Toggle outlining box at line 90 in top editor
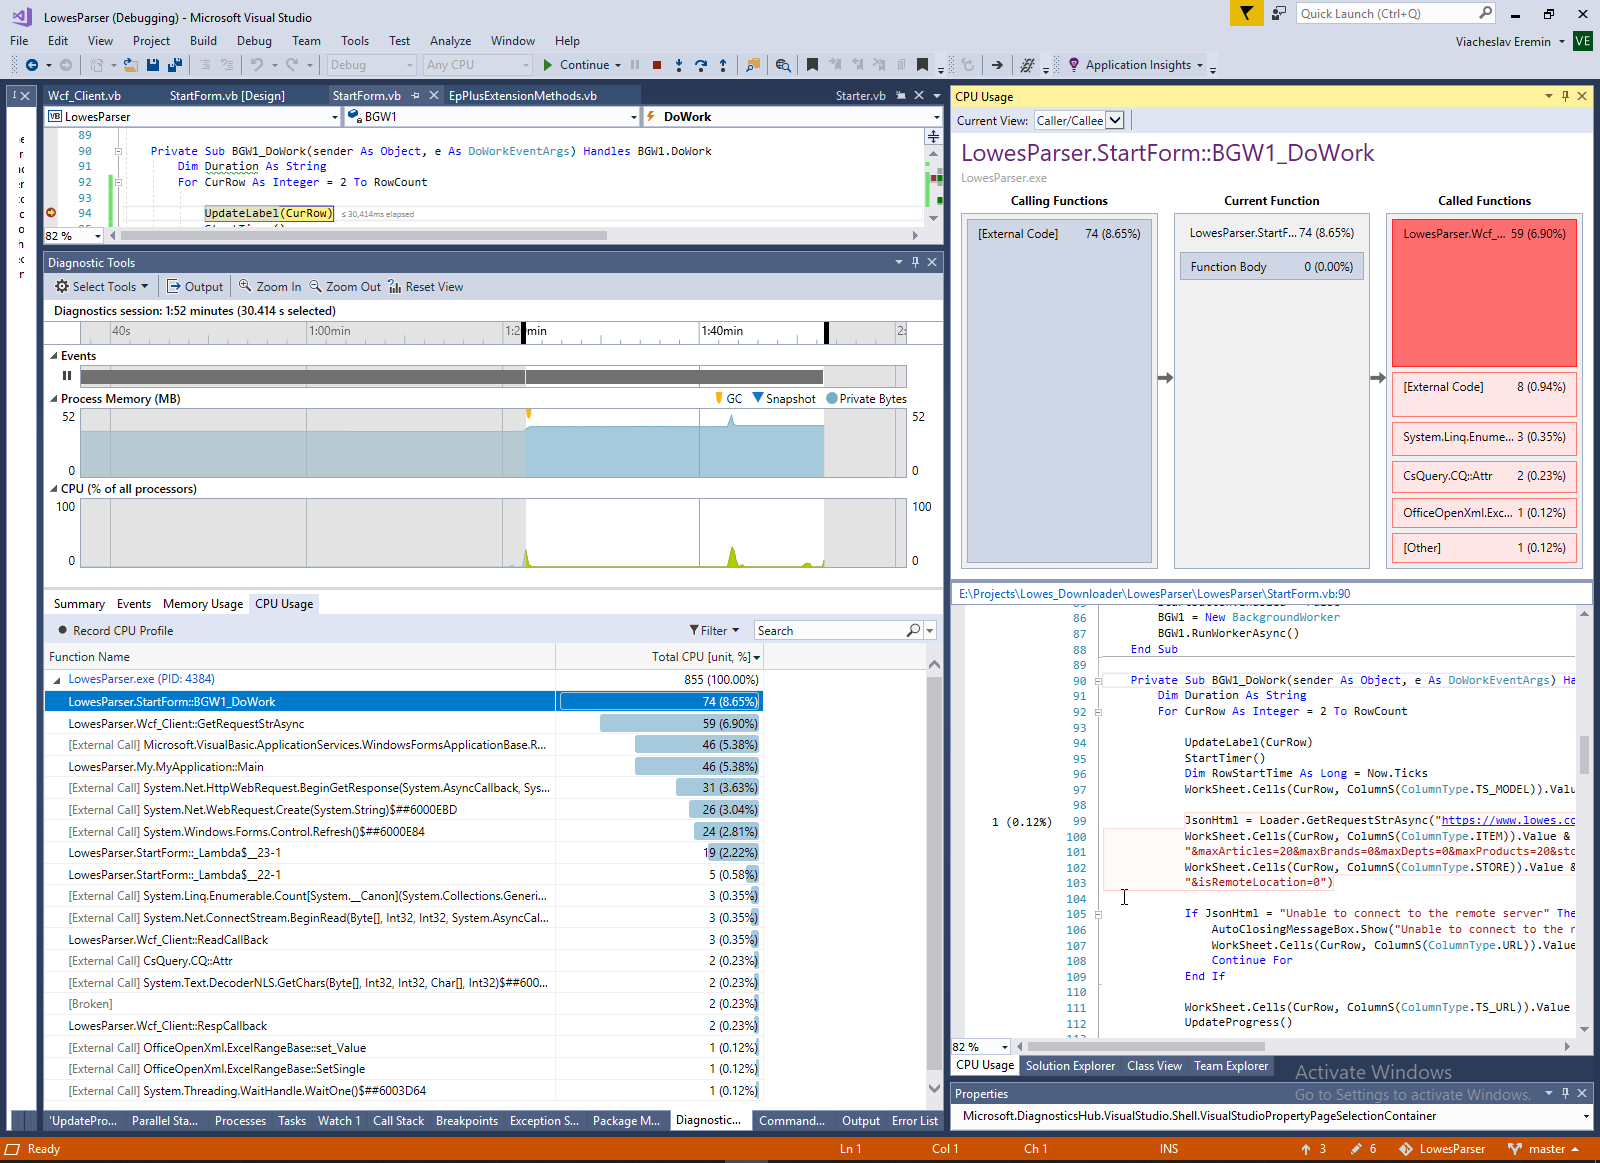 (118, 152)
